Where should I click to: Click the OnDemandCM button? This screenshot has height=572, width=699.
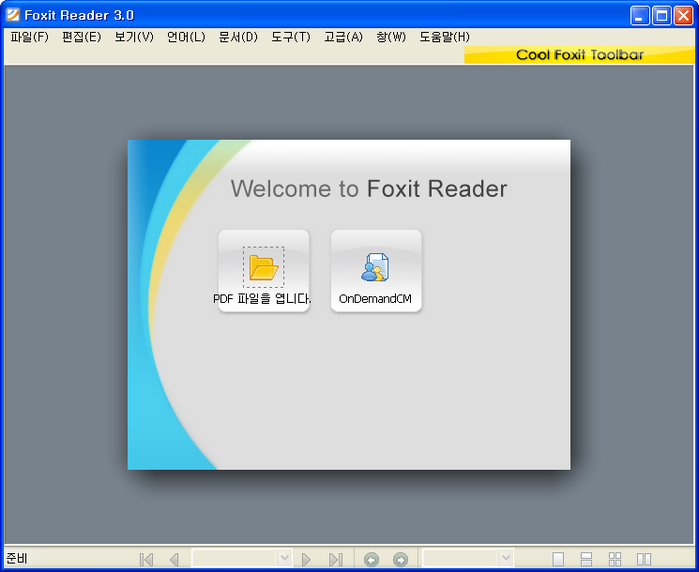pyautogui.click(x=376, y=271)
